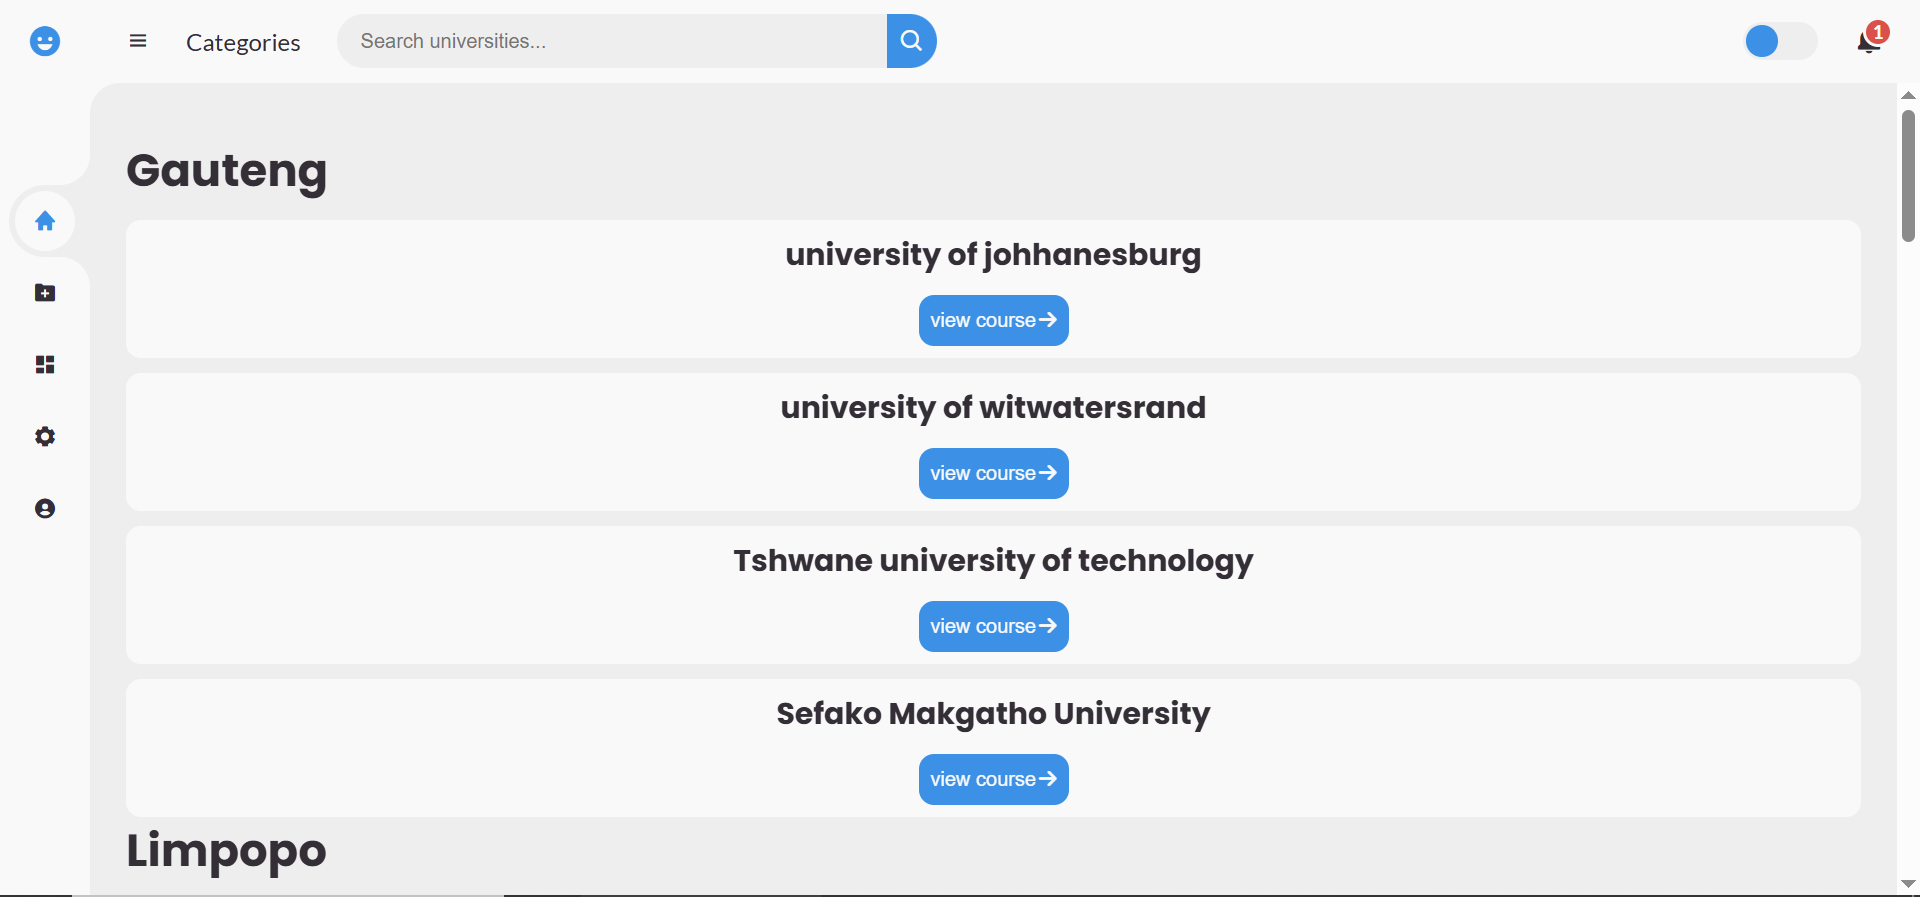The image size is (1920, 897).
Task: Select the home icon in sidebar
Action: (45, 221)
